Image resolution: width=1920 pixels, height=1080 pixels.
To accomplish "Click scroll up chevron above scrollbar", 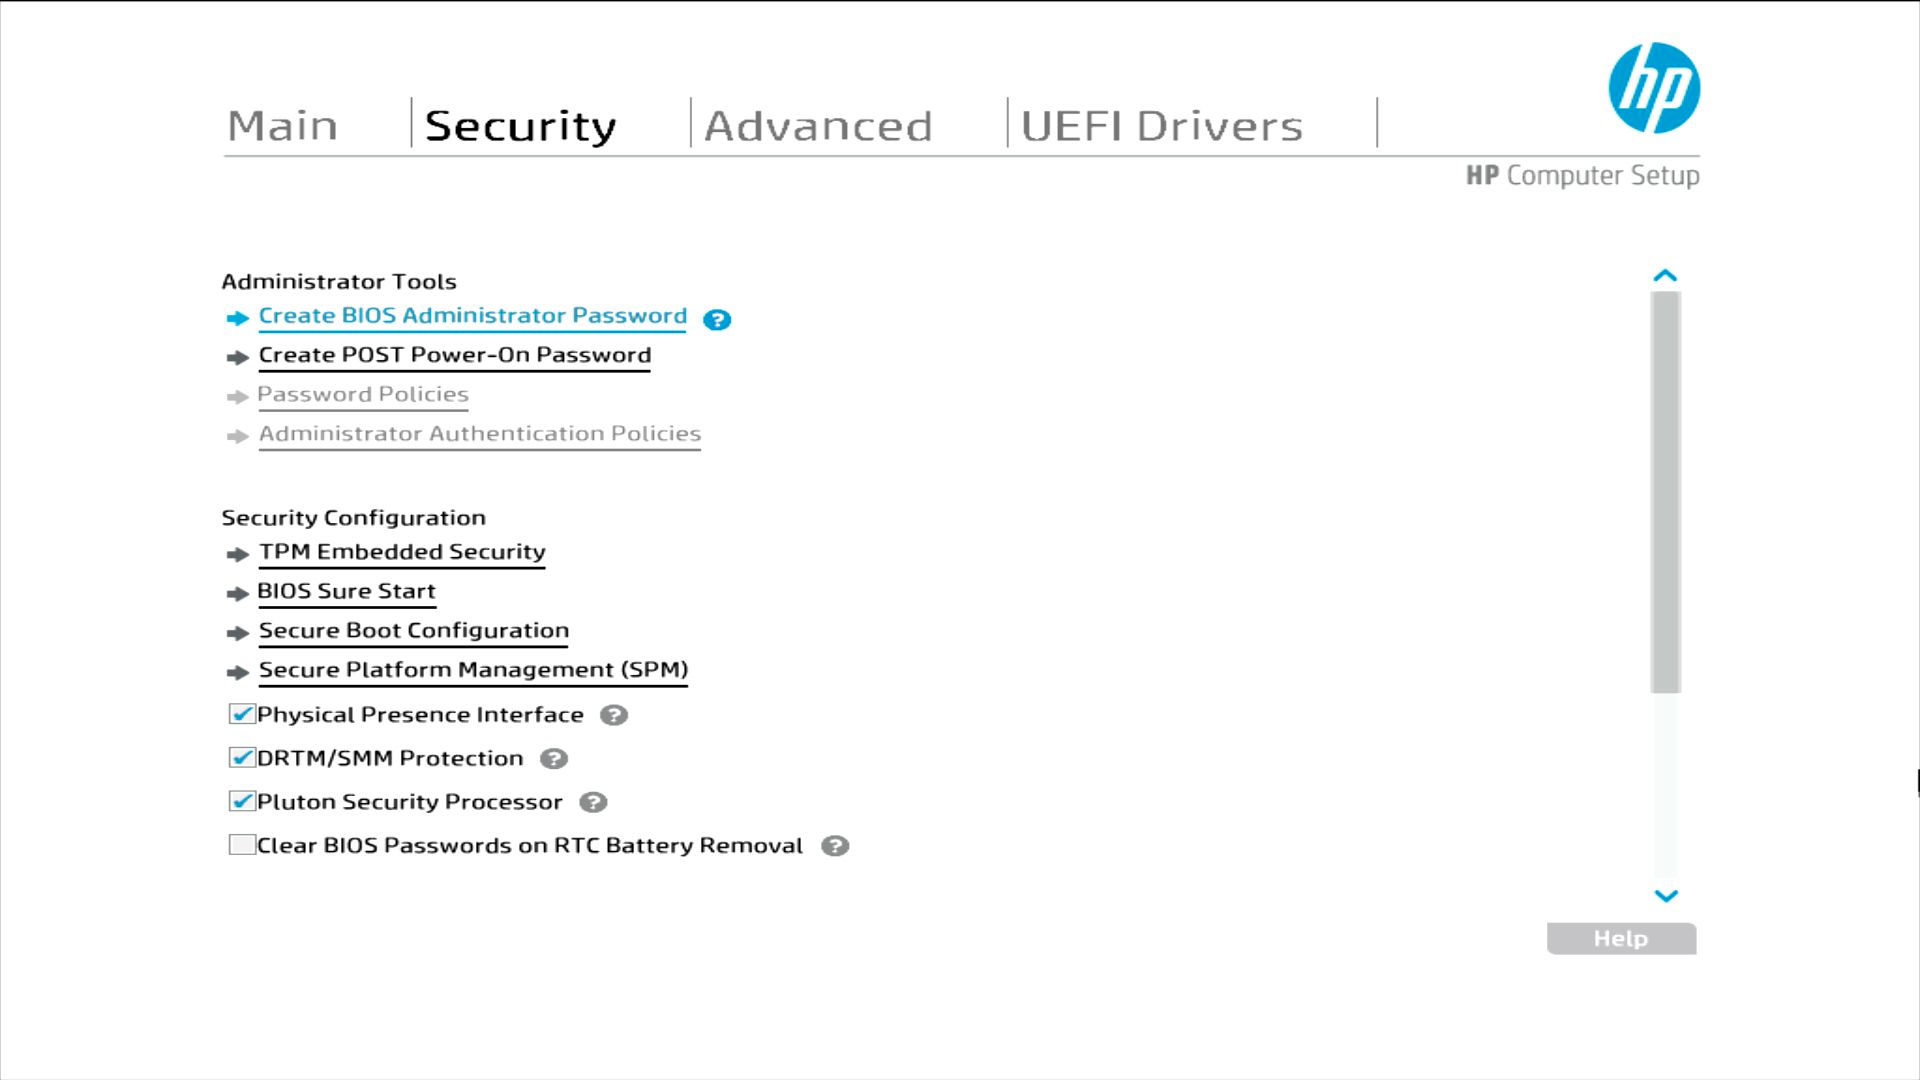I will (1665, 275).
